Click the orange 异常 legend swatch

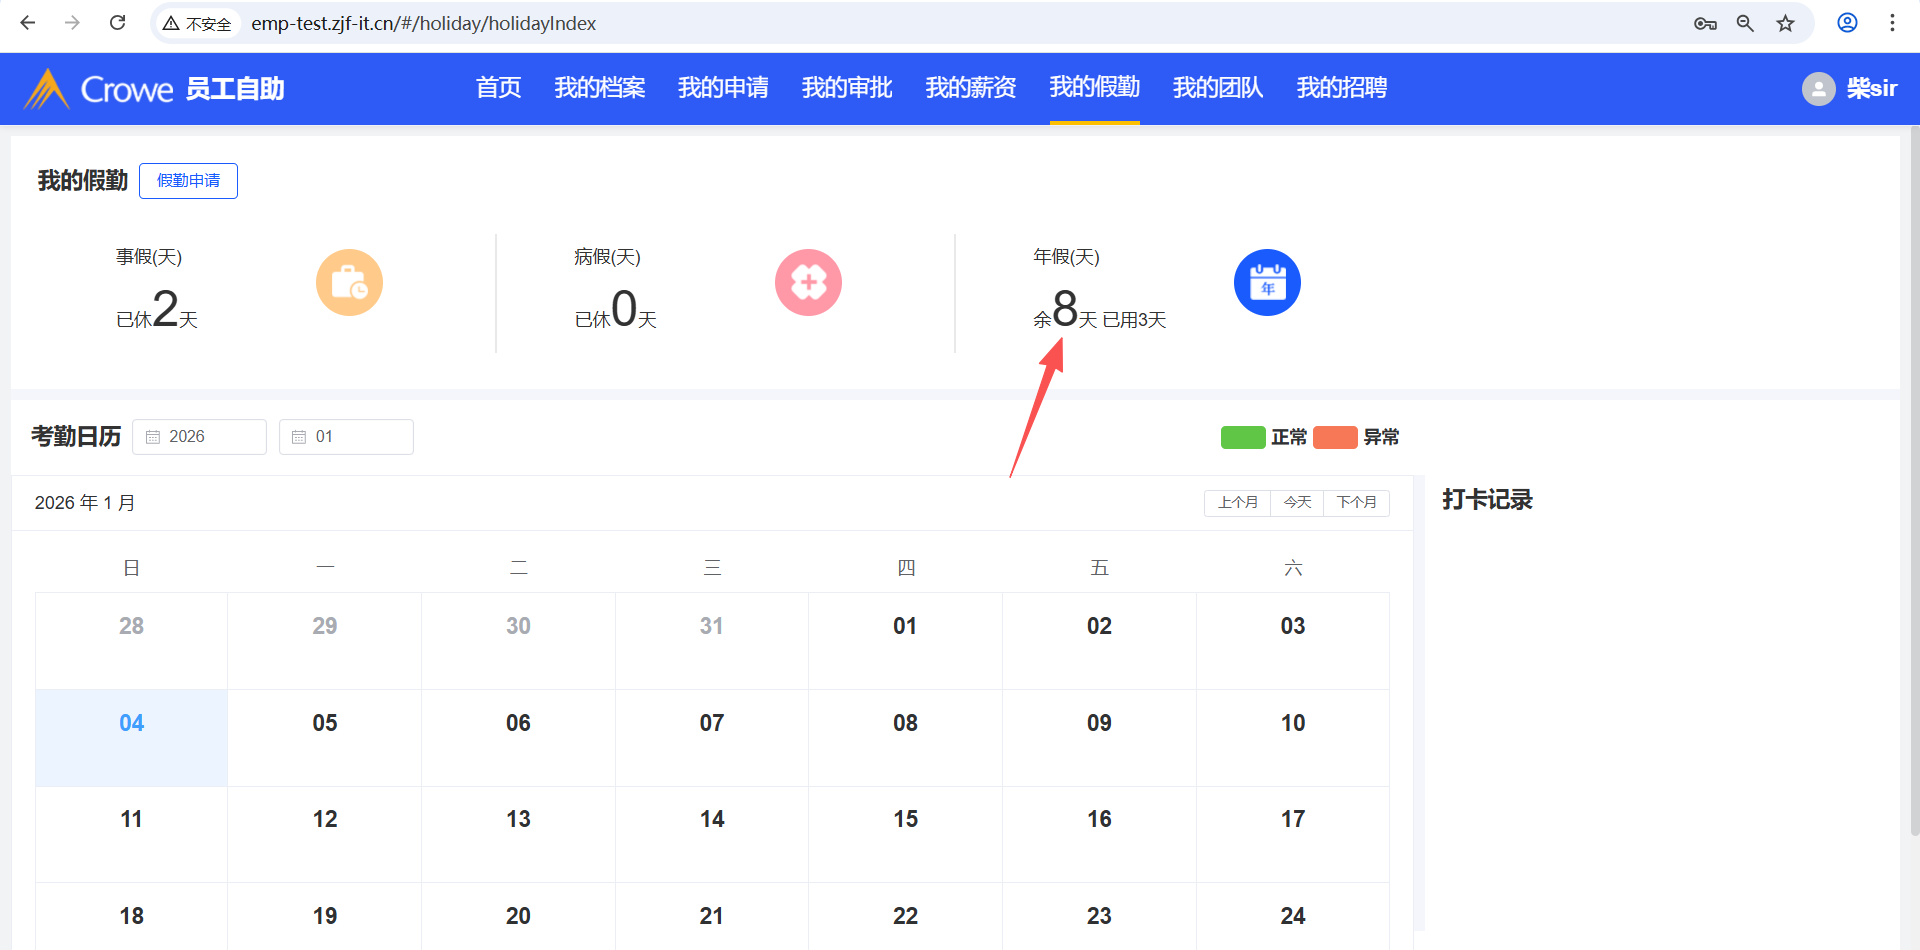click(1335, 437)
